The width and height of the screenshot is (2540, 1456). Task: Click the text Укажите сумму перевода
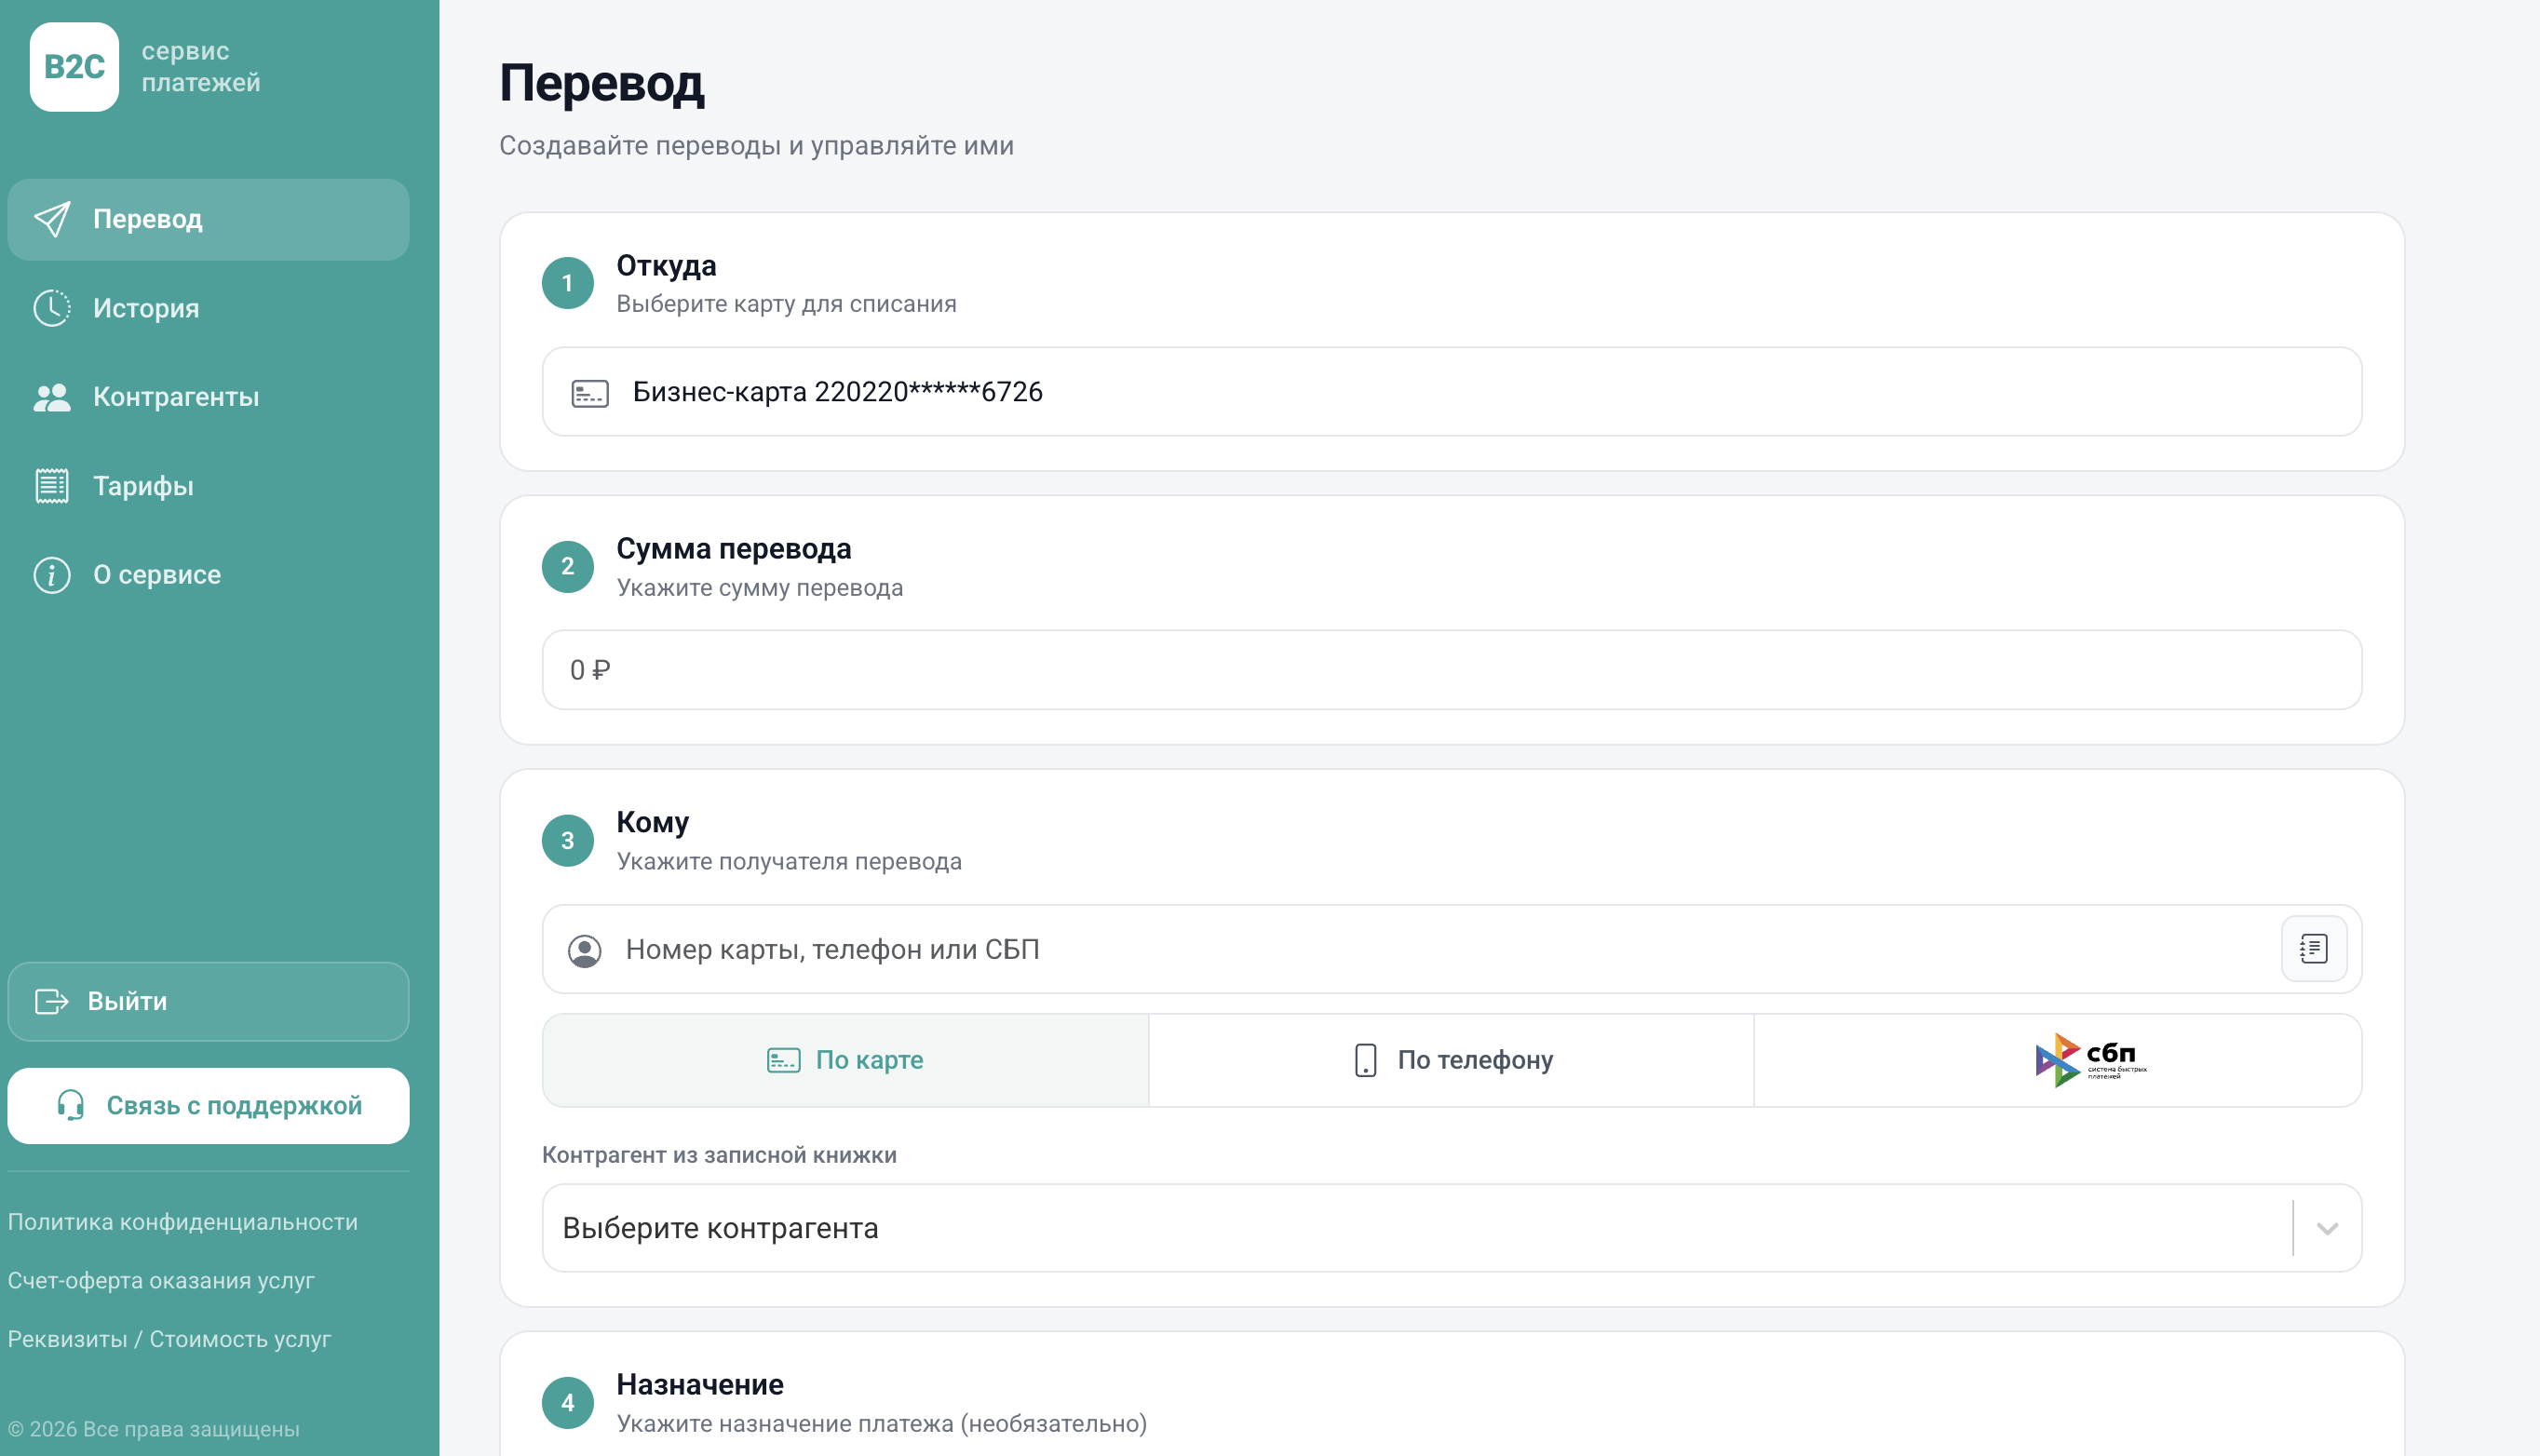click(x=760, y=588)
